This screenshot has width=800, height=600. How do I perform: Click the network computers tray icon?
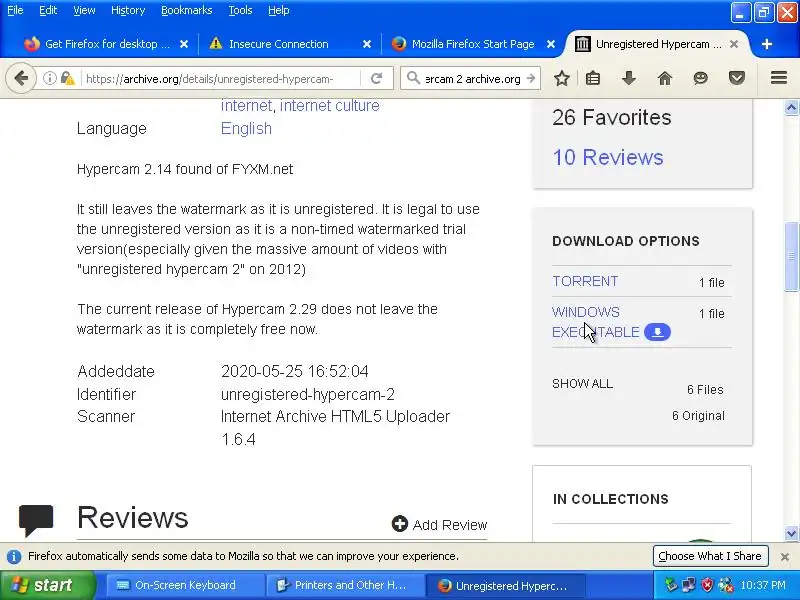tap(688, 585)
